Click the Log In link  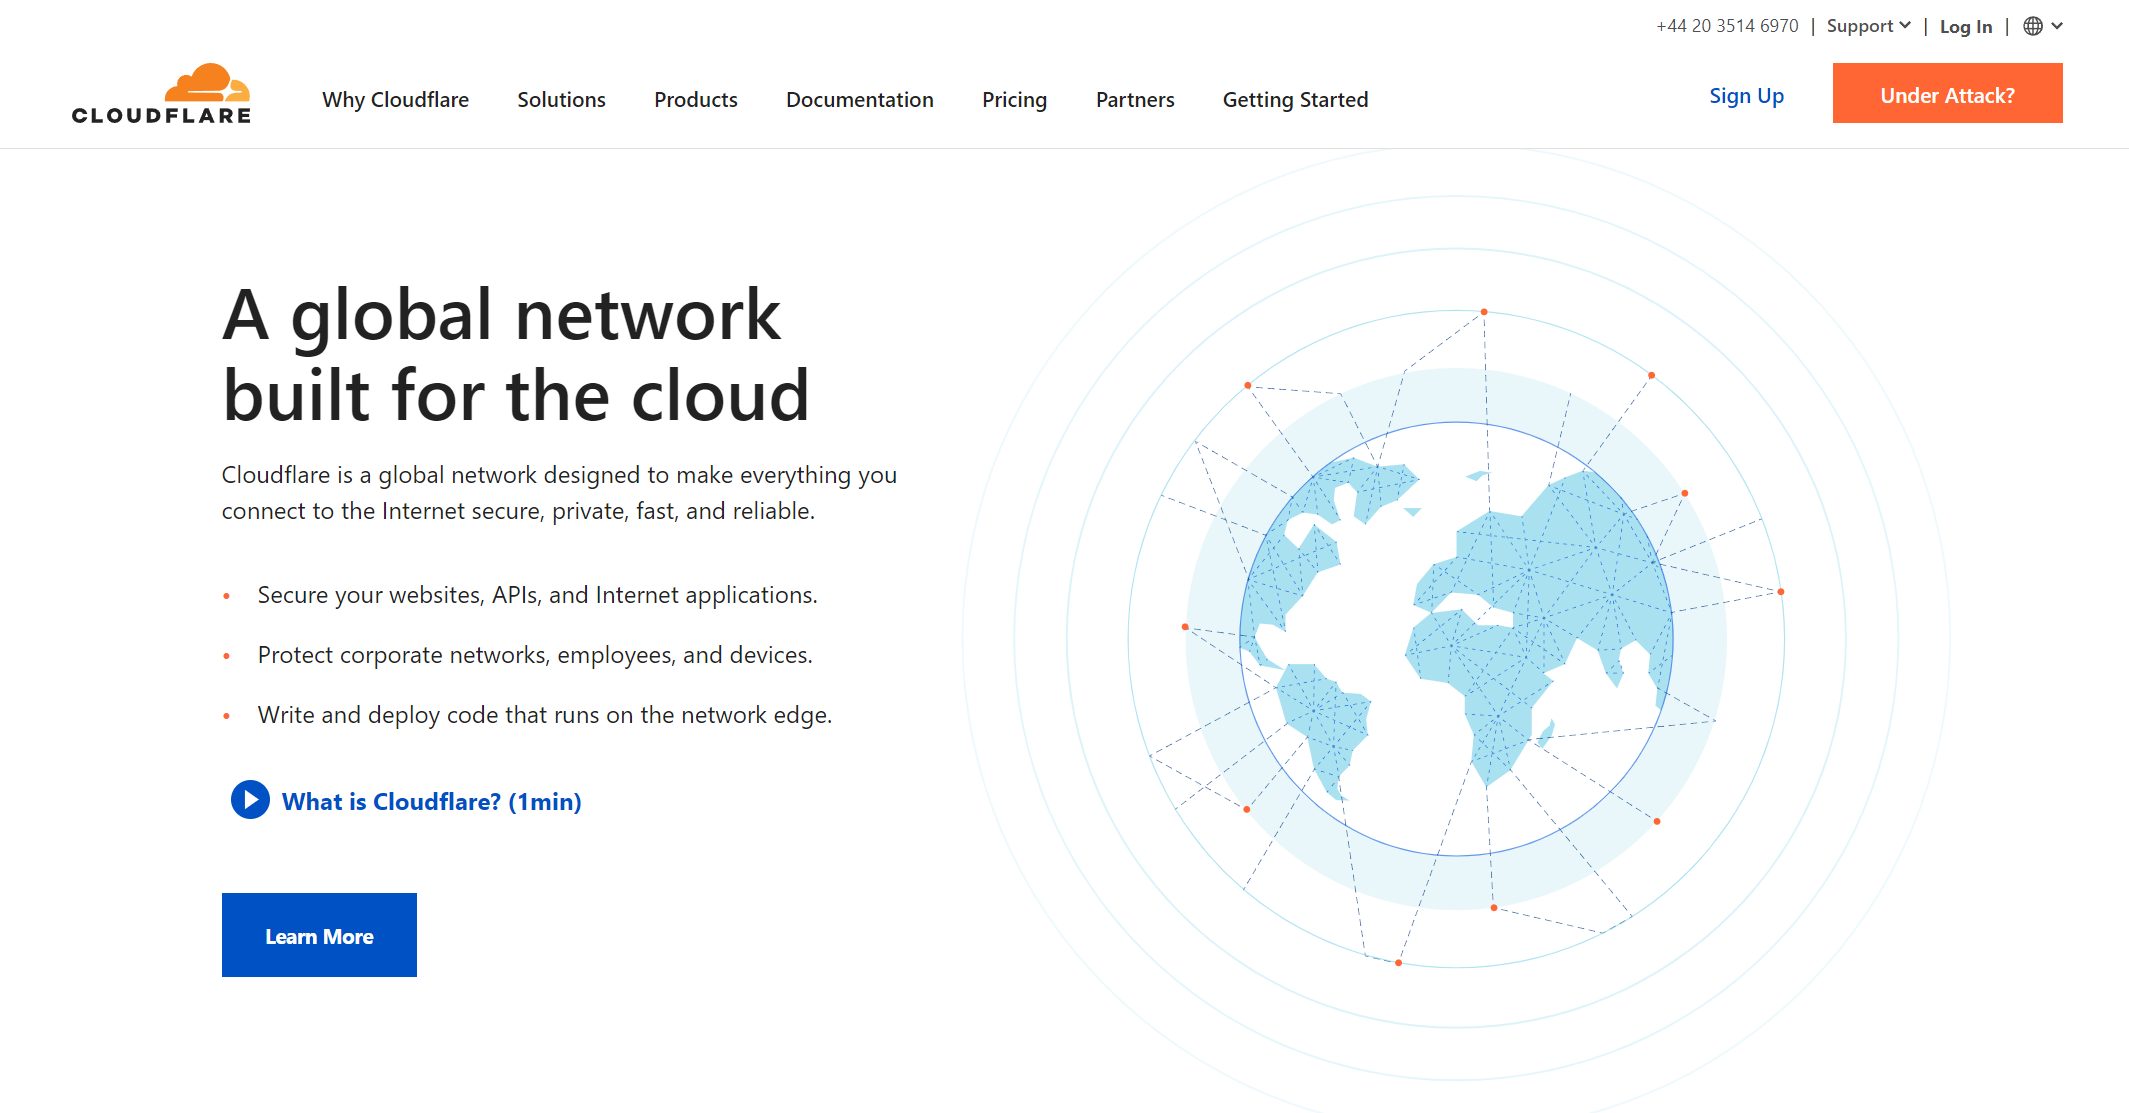tap(1966, 27)
